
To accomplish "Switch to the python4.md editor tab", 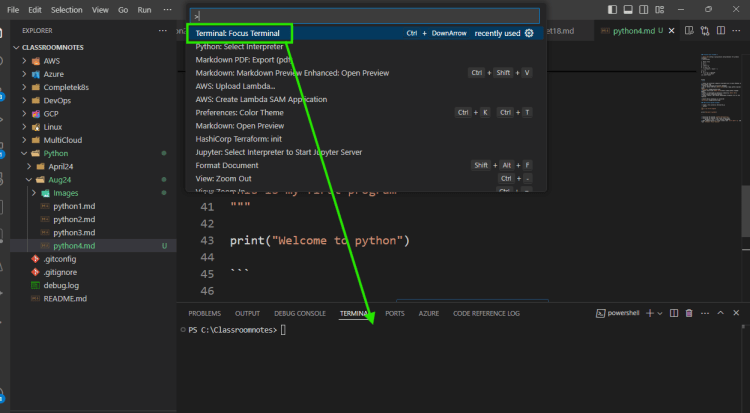I will tap(634, 31).
